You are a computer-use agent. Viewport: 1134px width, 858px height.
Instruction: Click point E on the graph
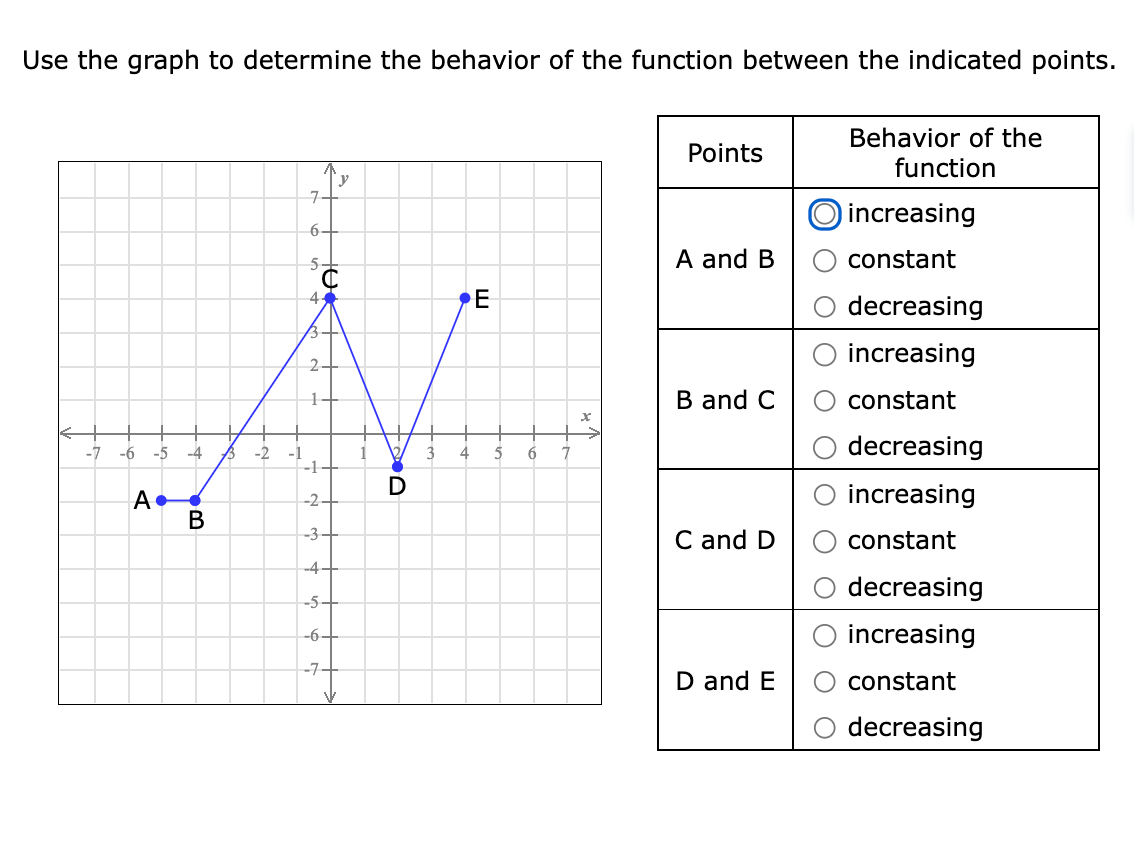coord(465,297)
